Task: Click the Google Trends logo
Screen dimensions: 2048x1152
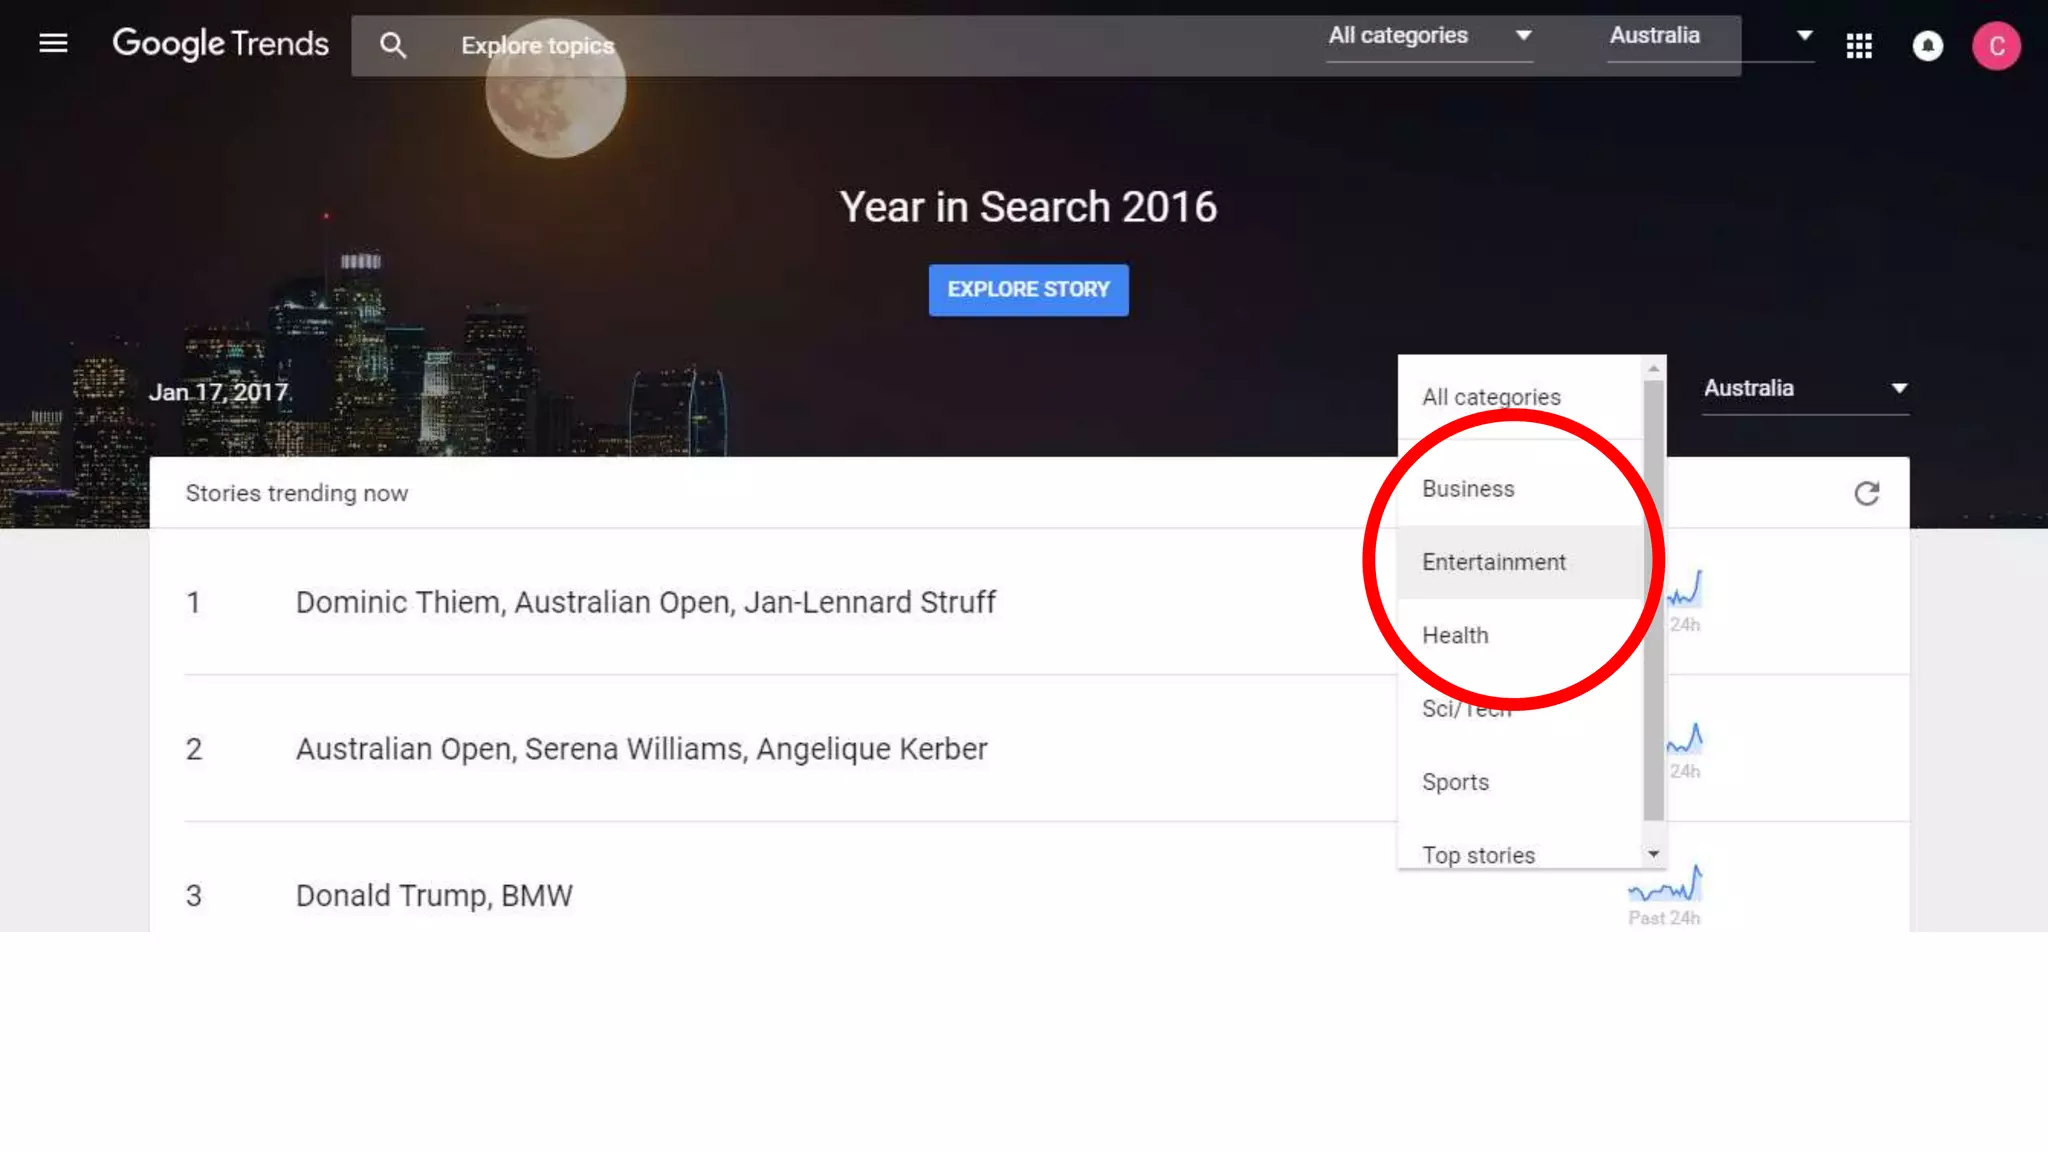Action: point(220,43)
